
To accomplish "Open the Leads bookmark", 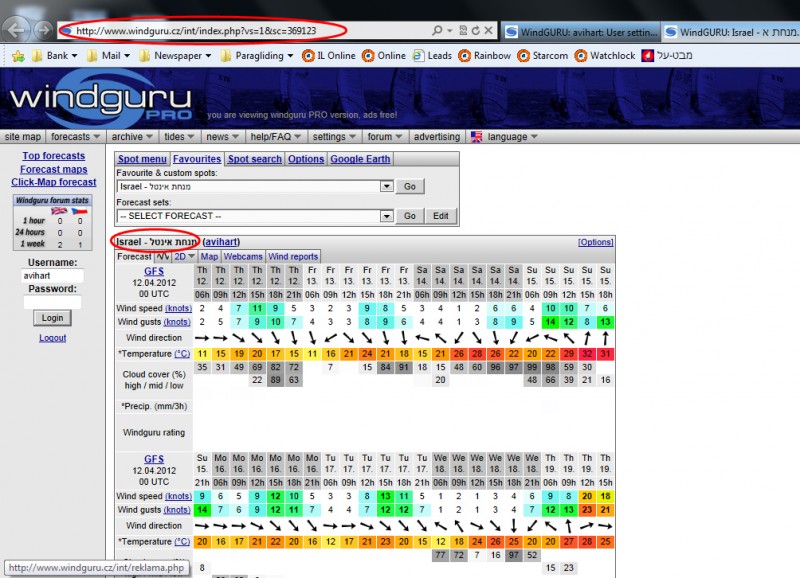I will (433, 56).
